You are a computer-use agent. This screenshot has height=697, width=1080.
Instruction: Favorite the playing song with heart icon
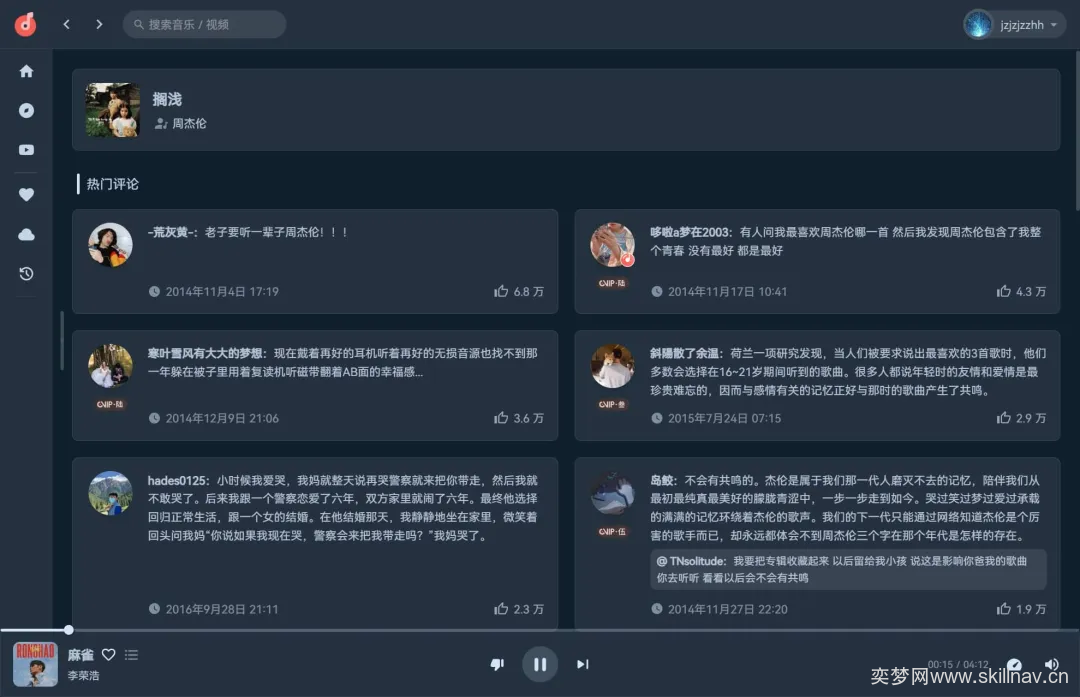tap(109, 654)
